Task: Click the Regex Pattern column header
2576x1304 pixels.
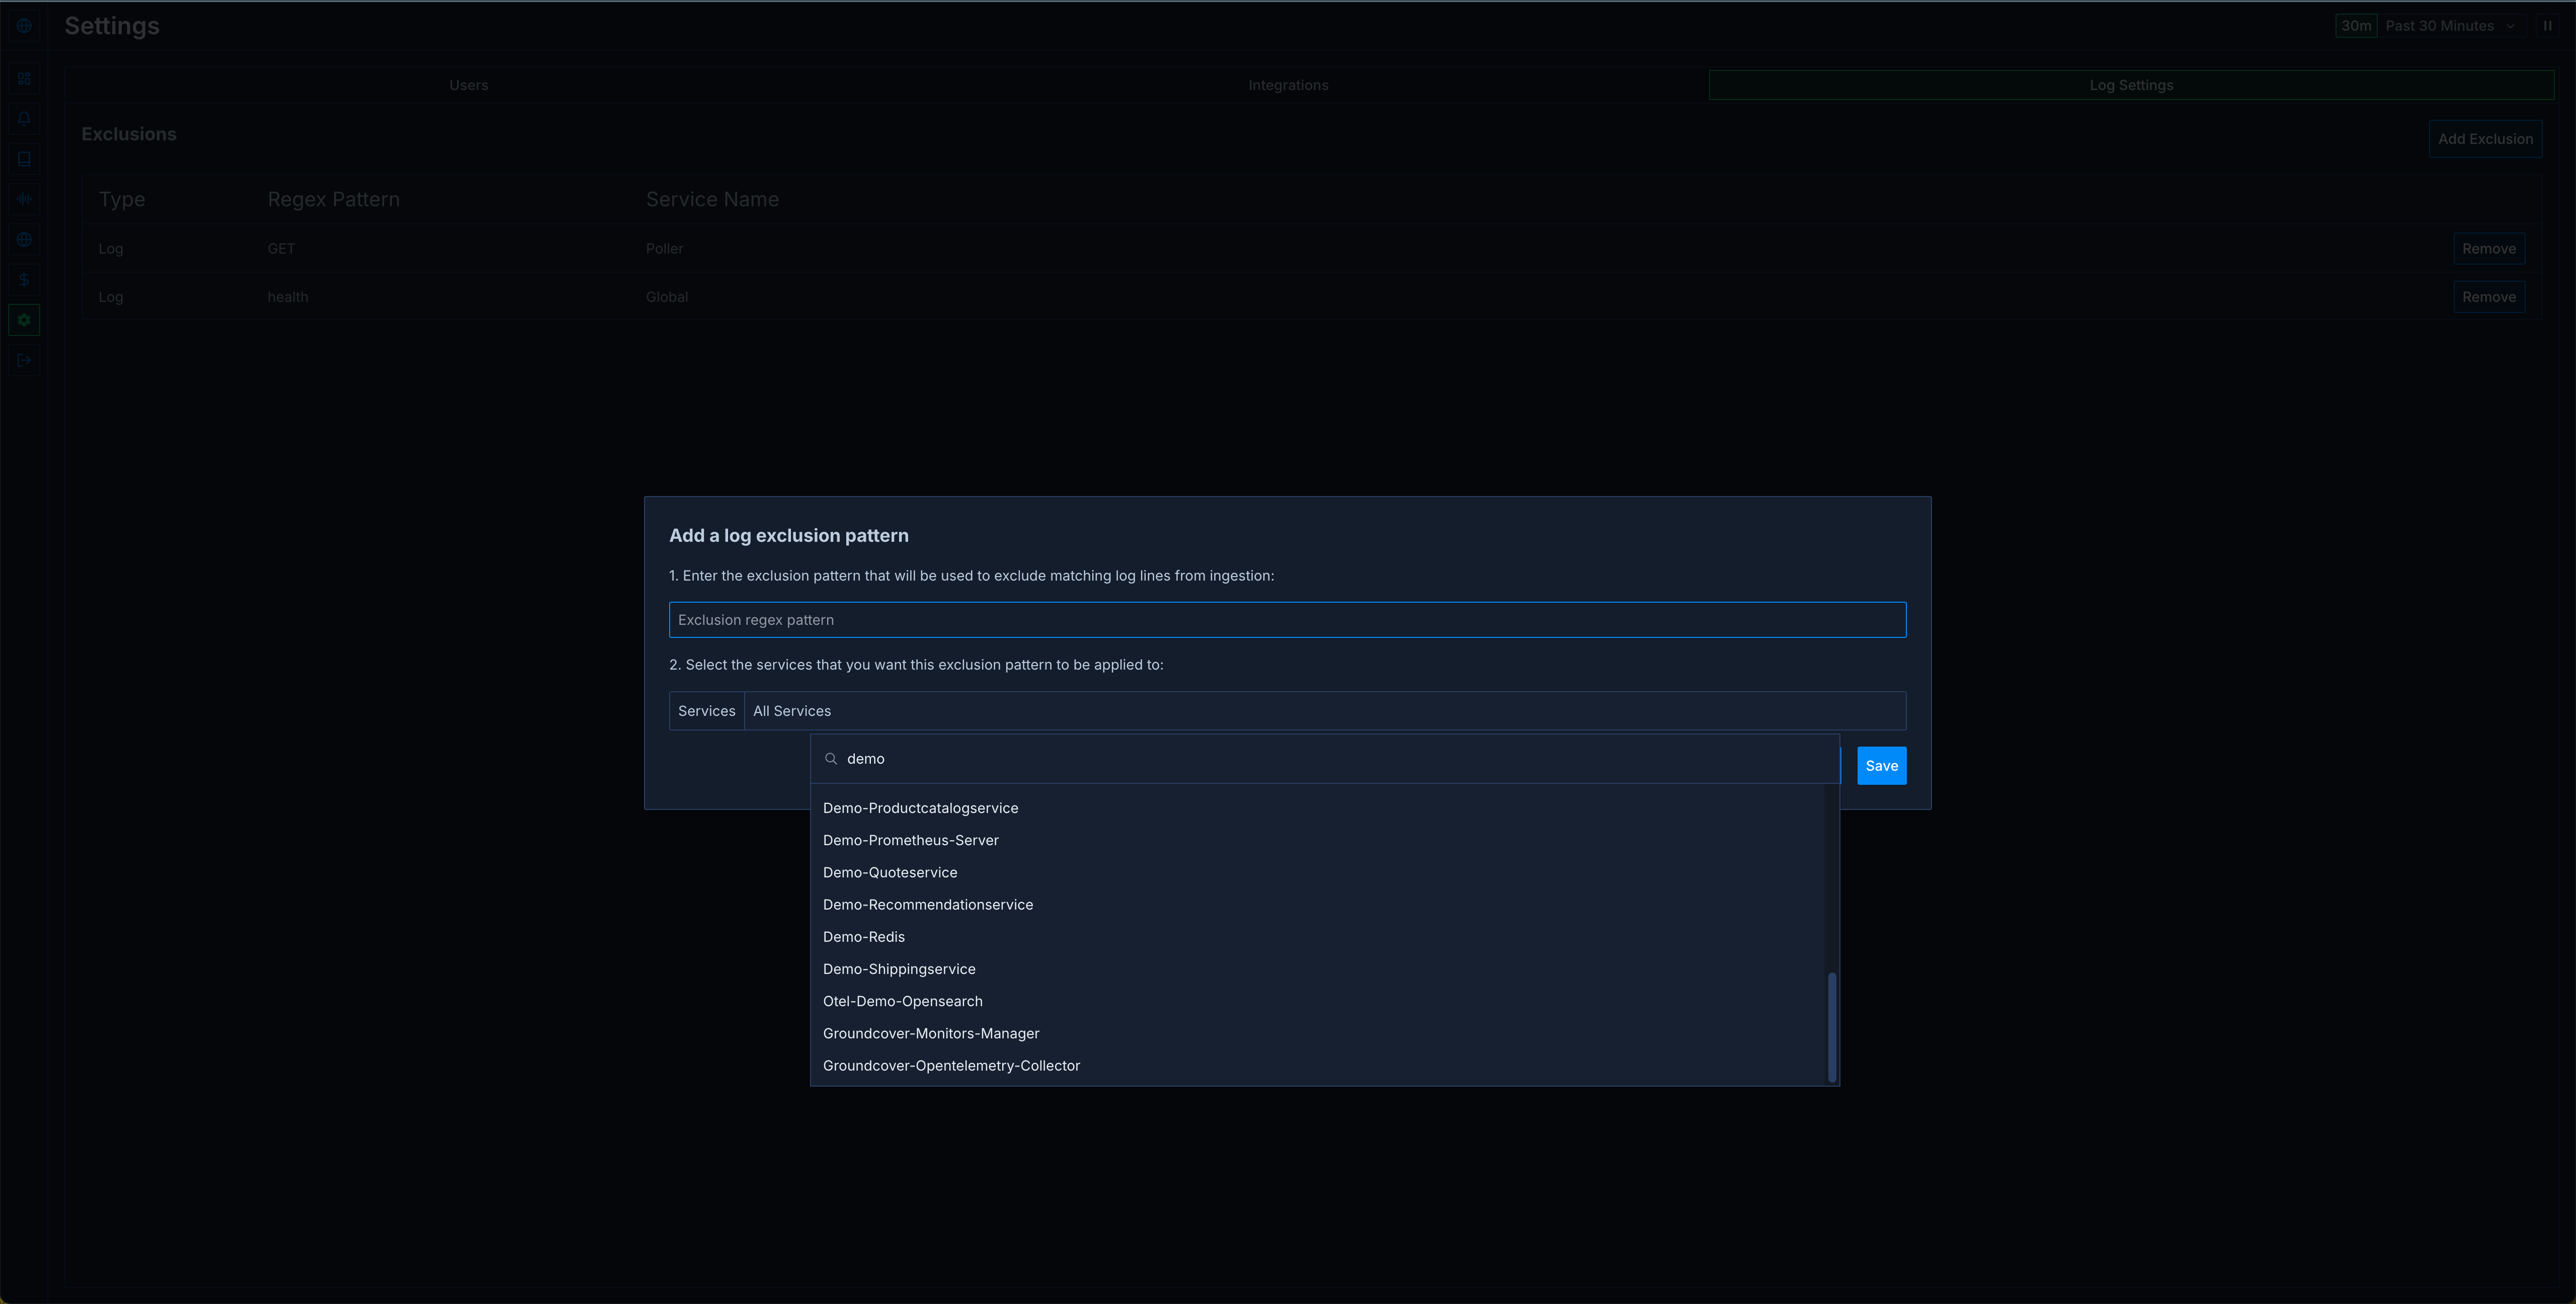Action: [x=333, y=199]
